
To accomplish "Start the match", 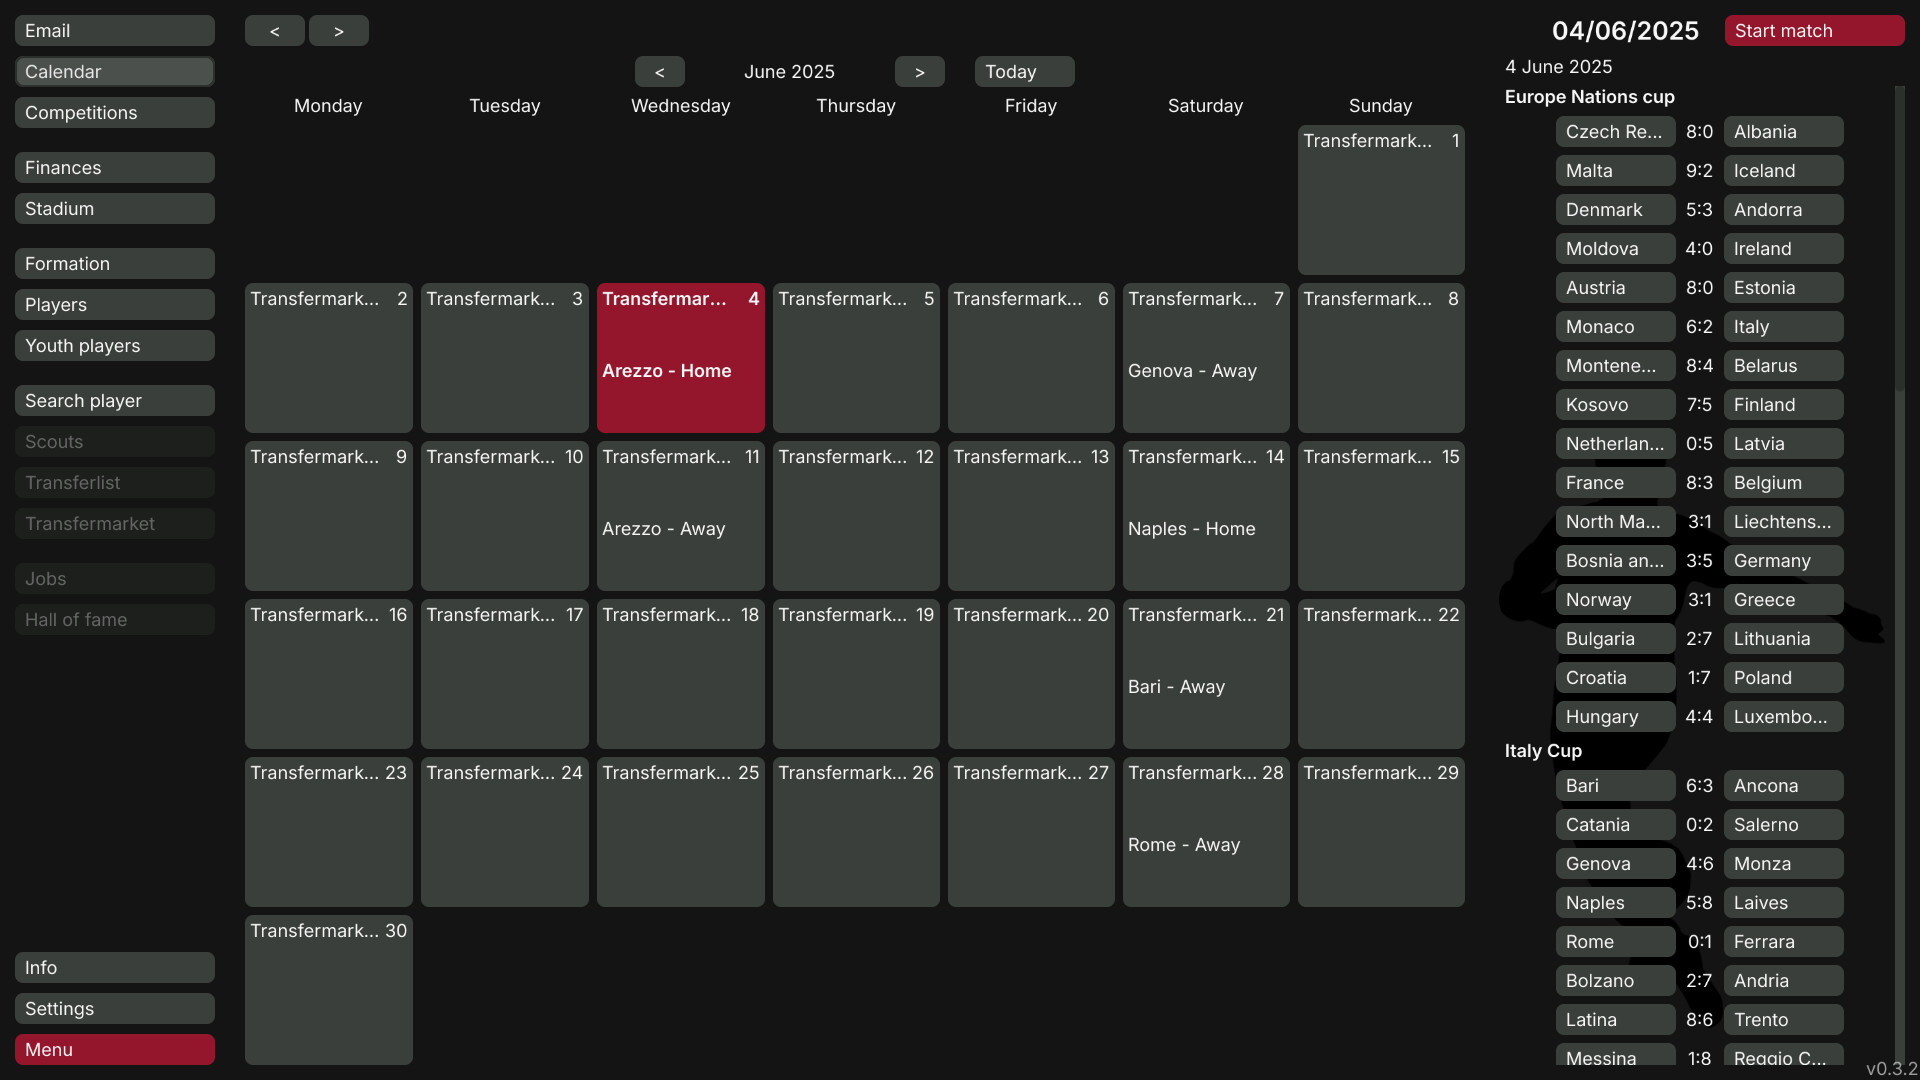I will coord(1813,31).
